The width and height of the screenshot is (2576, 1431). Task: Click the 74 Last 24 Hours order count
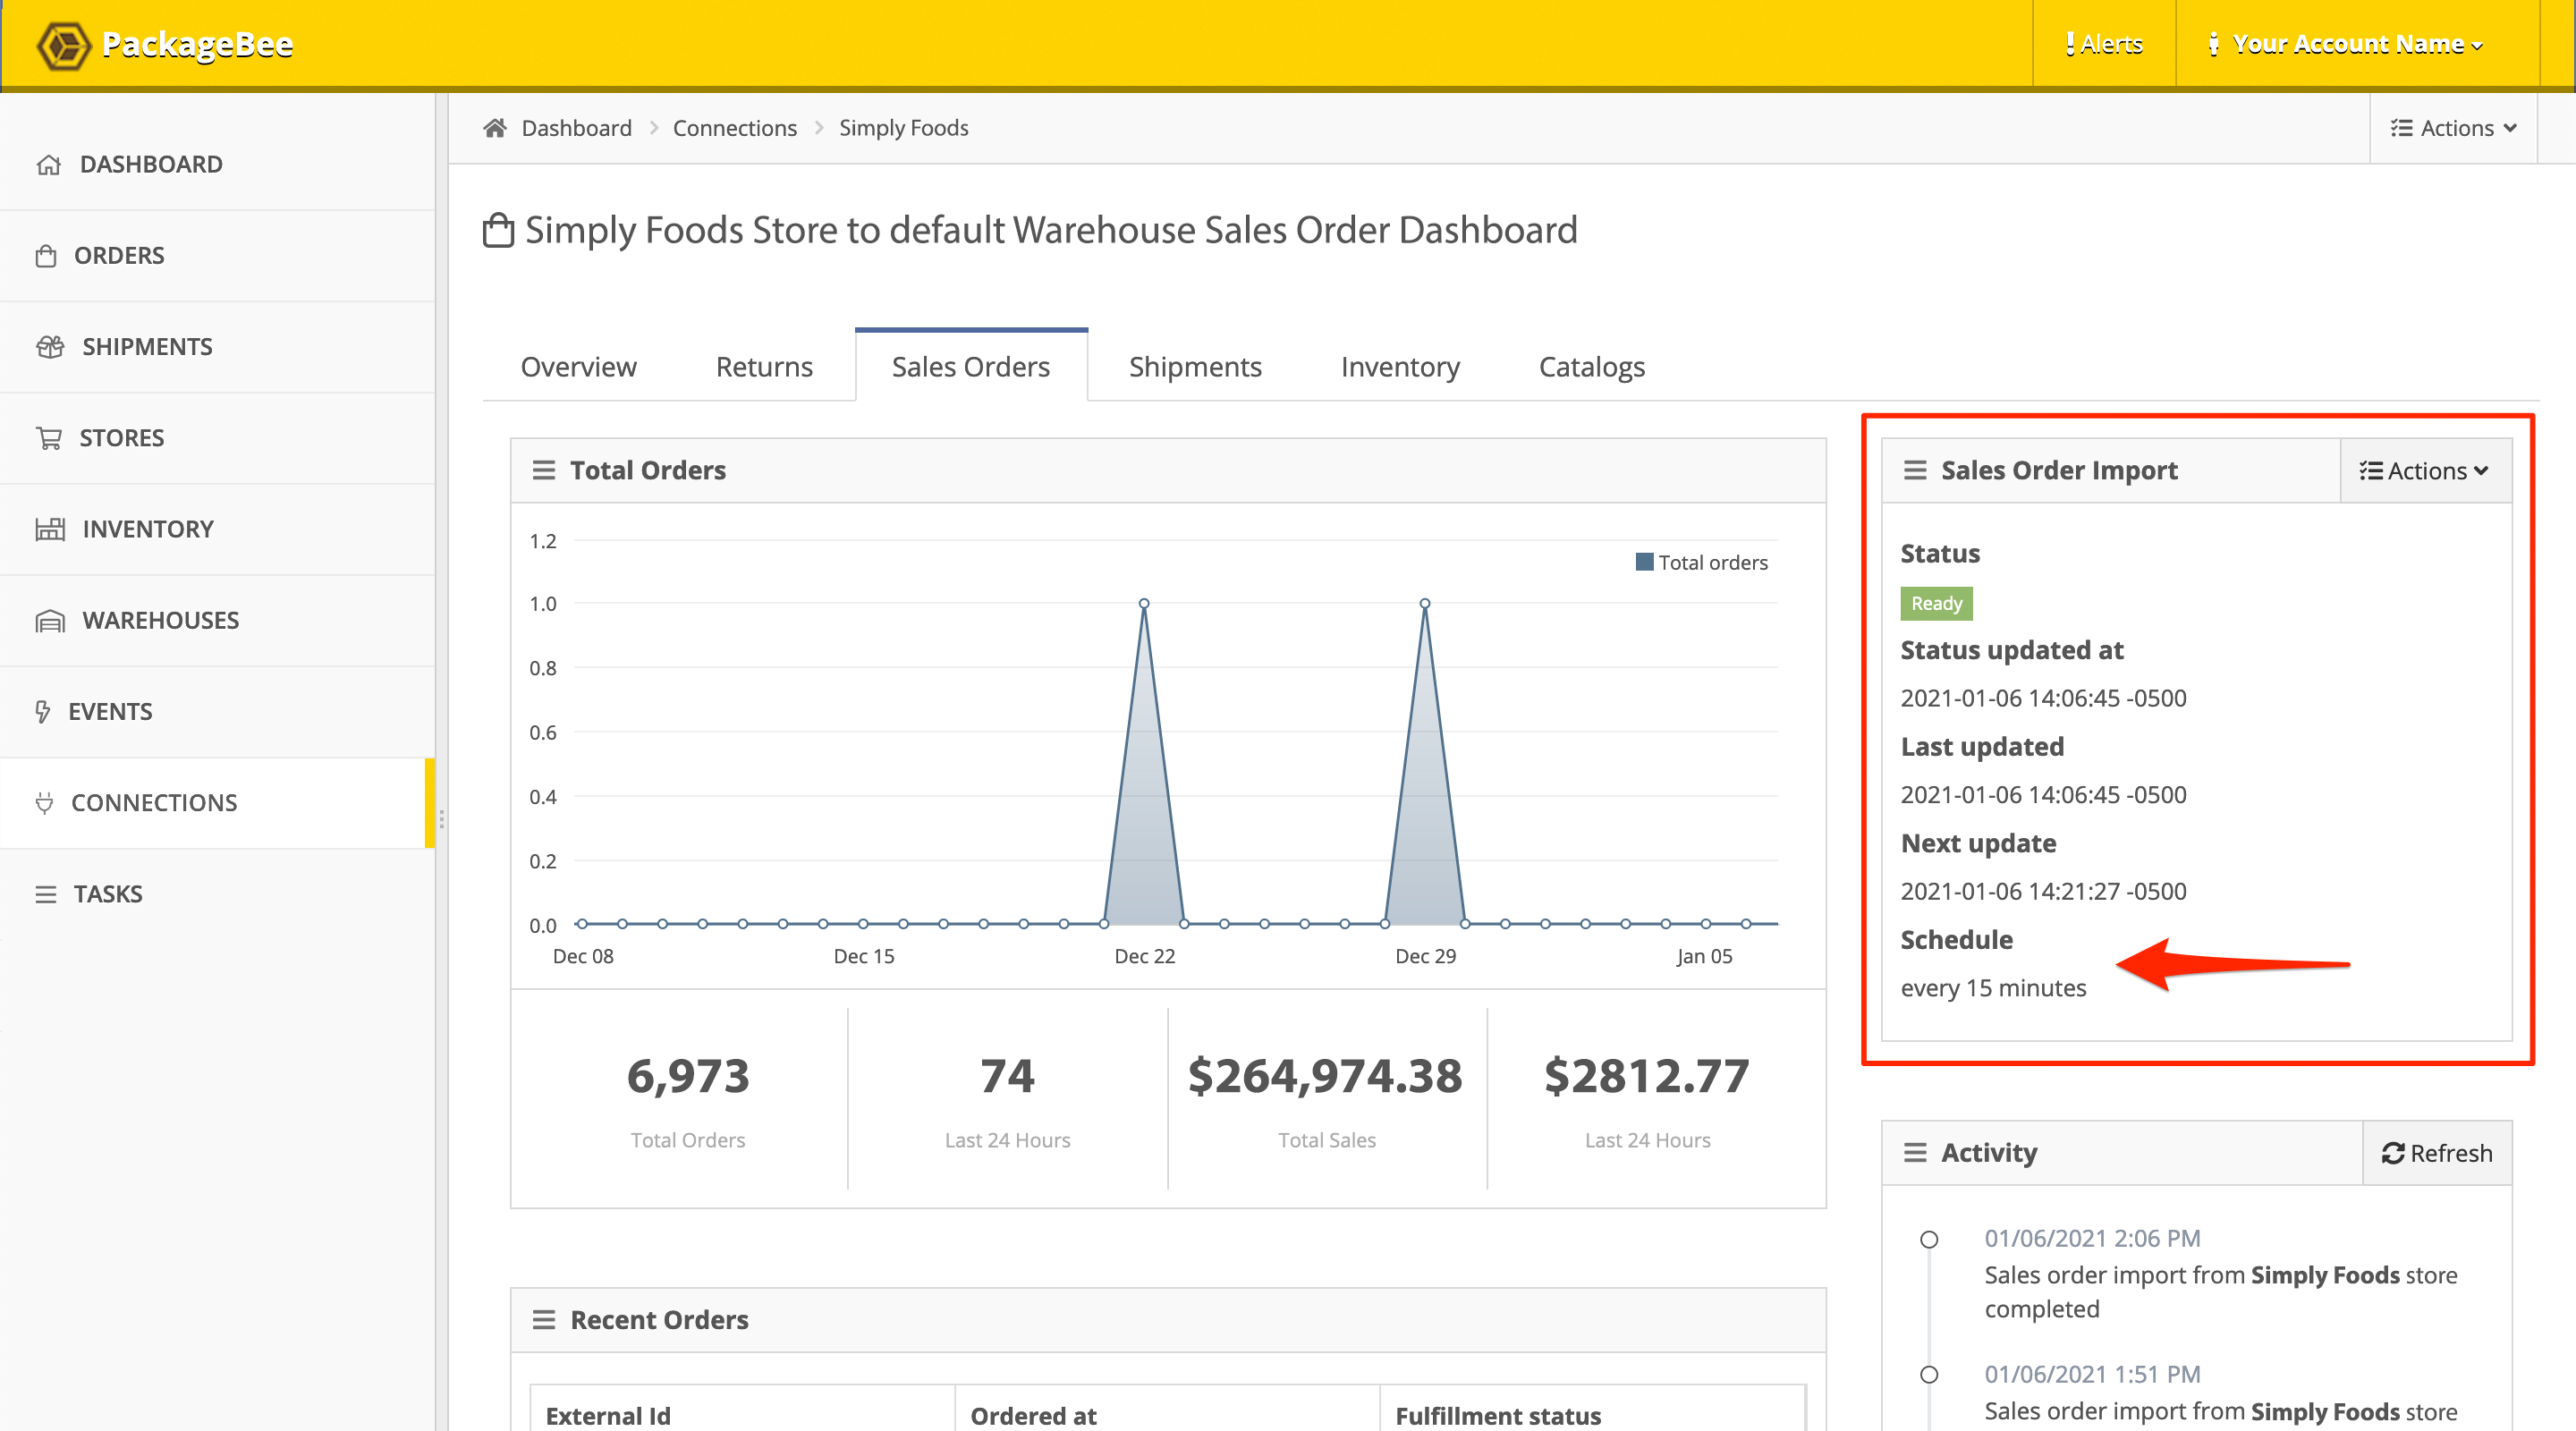[x=1007, y=1077]
